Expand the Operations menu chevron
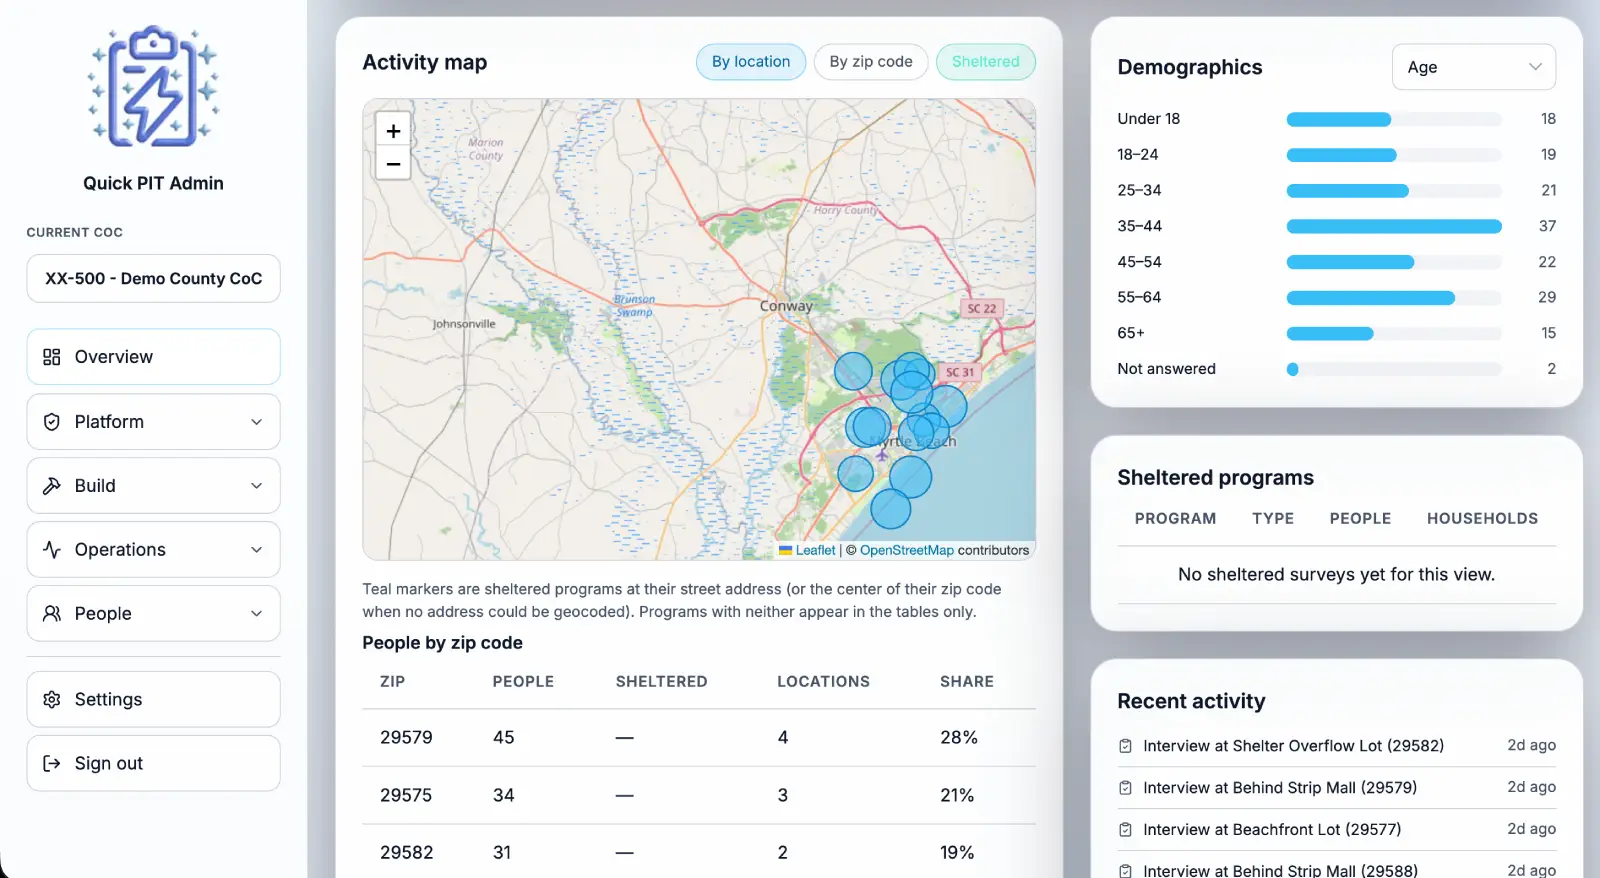1600x878 pixels. pos(257,550)
